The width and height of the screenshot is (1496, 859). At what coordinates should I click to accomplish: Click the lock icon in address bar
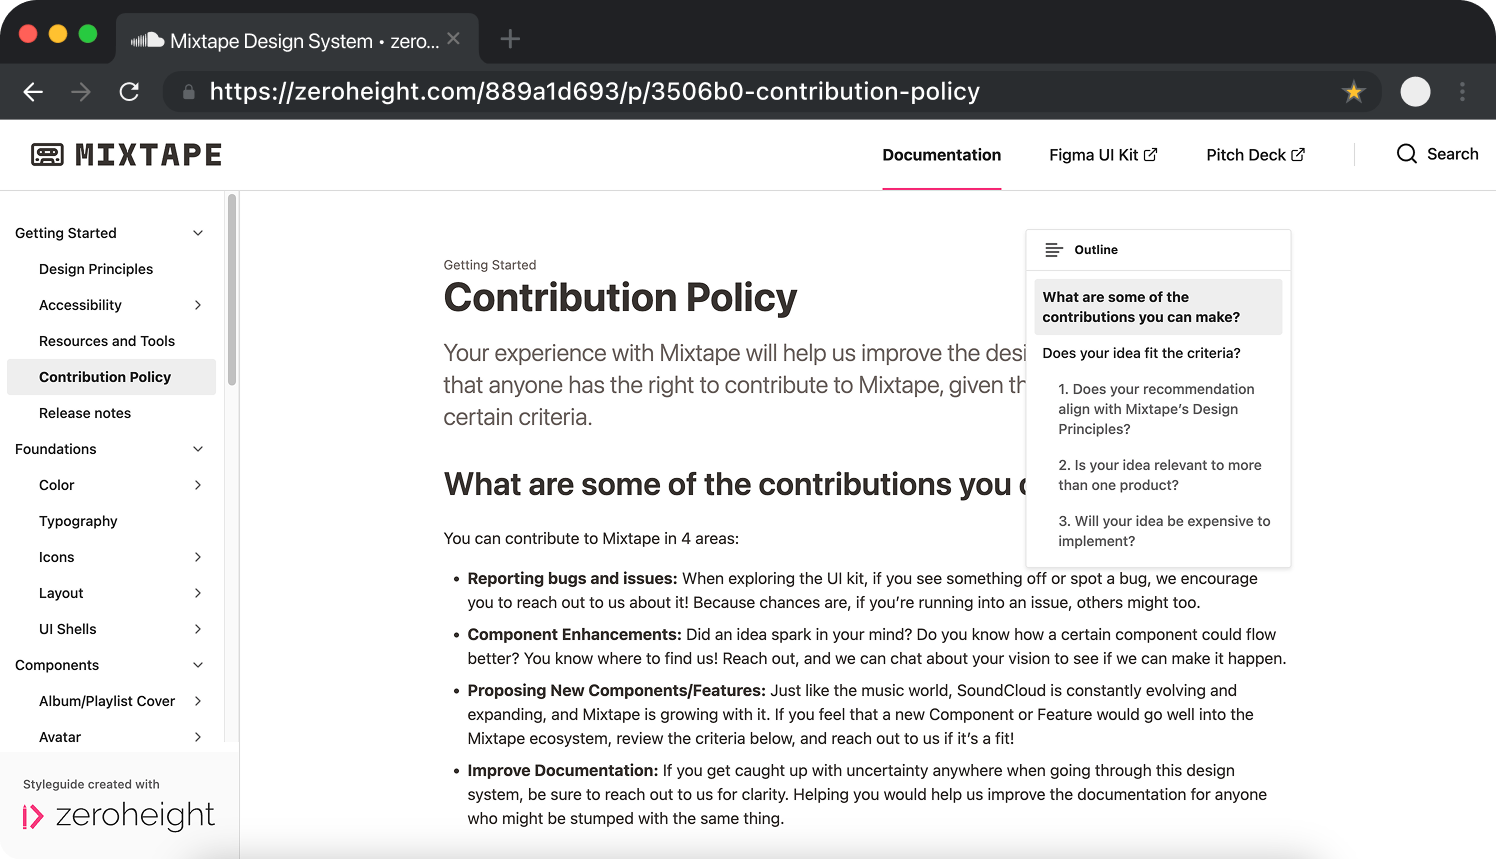(188, 92)
